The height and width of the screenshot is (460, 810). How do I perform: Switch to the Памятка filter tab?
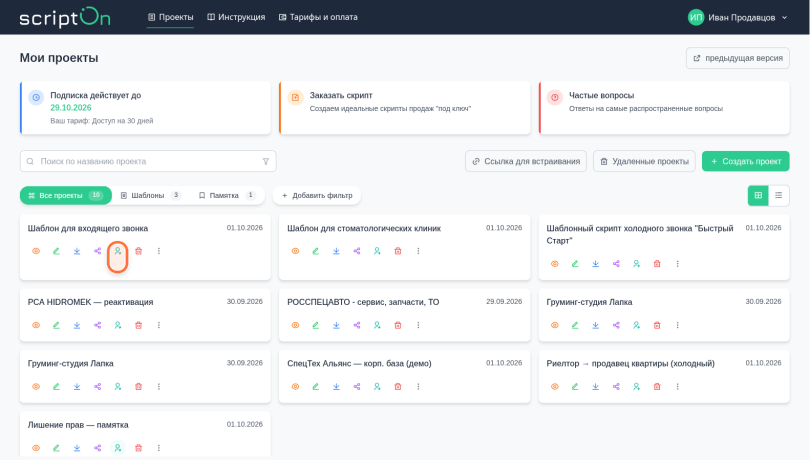click(227, 195)
